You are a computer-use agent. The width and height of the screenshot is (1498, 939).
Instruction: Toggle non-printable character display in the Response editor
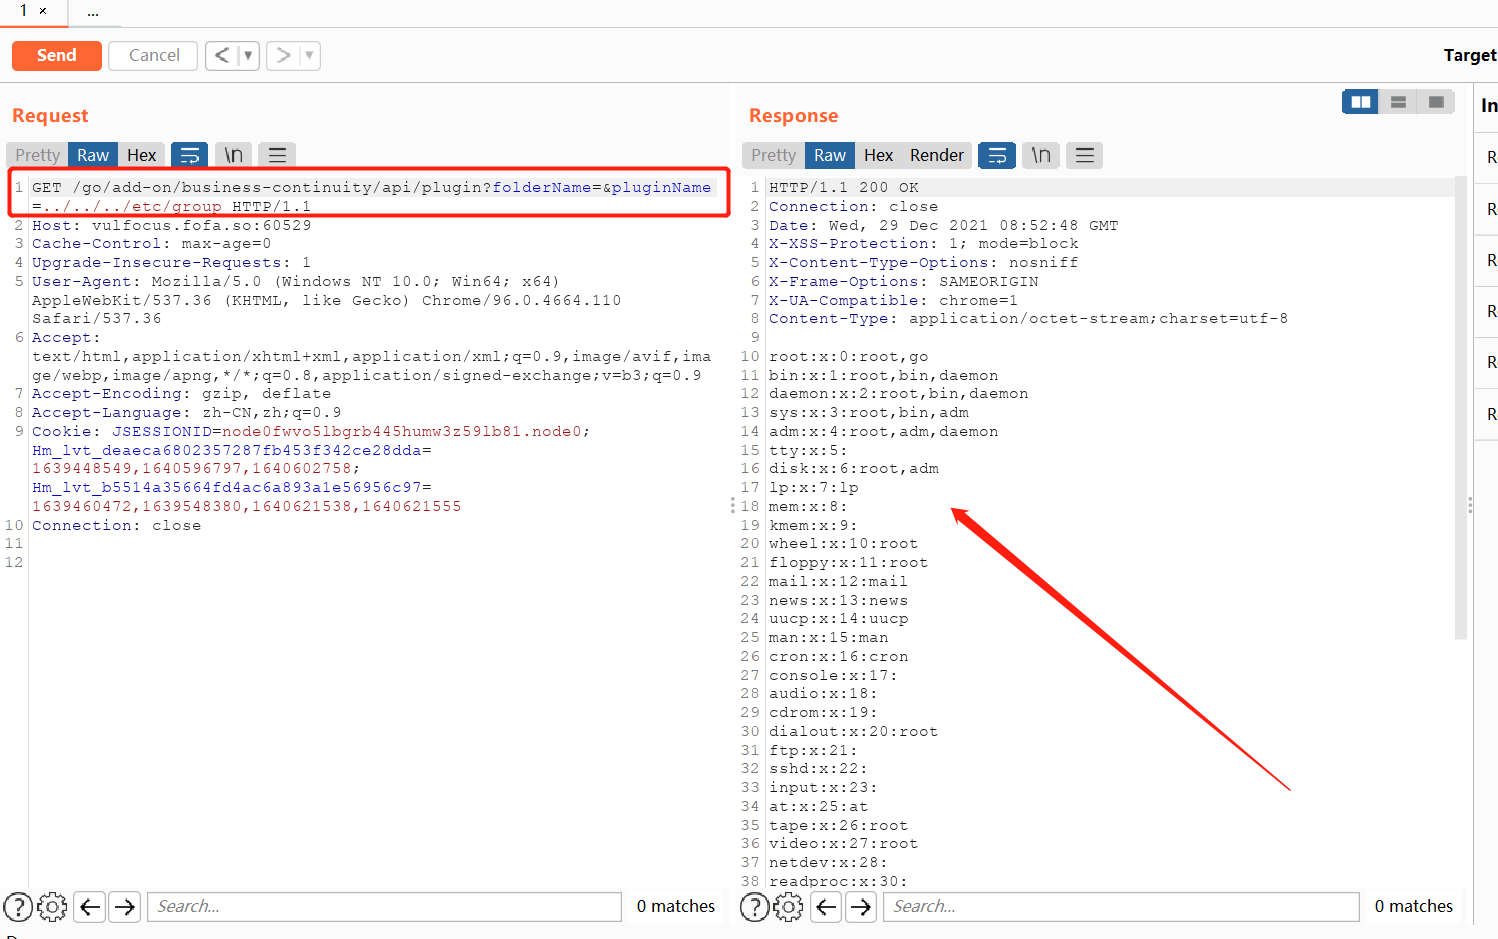point(1040,155)
